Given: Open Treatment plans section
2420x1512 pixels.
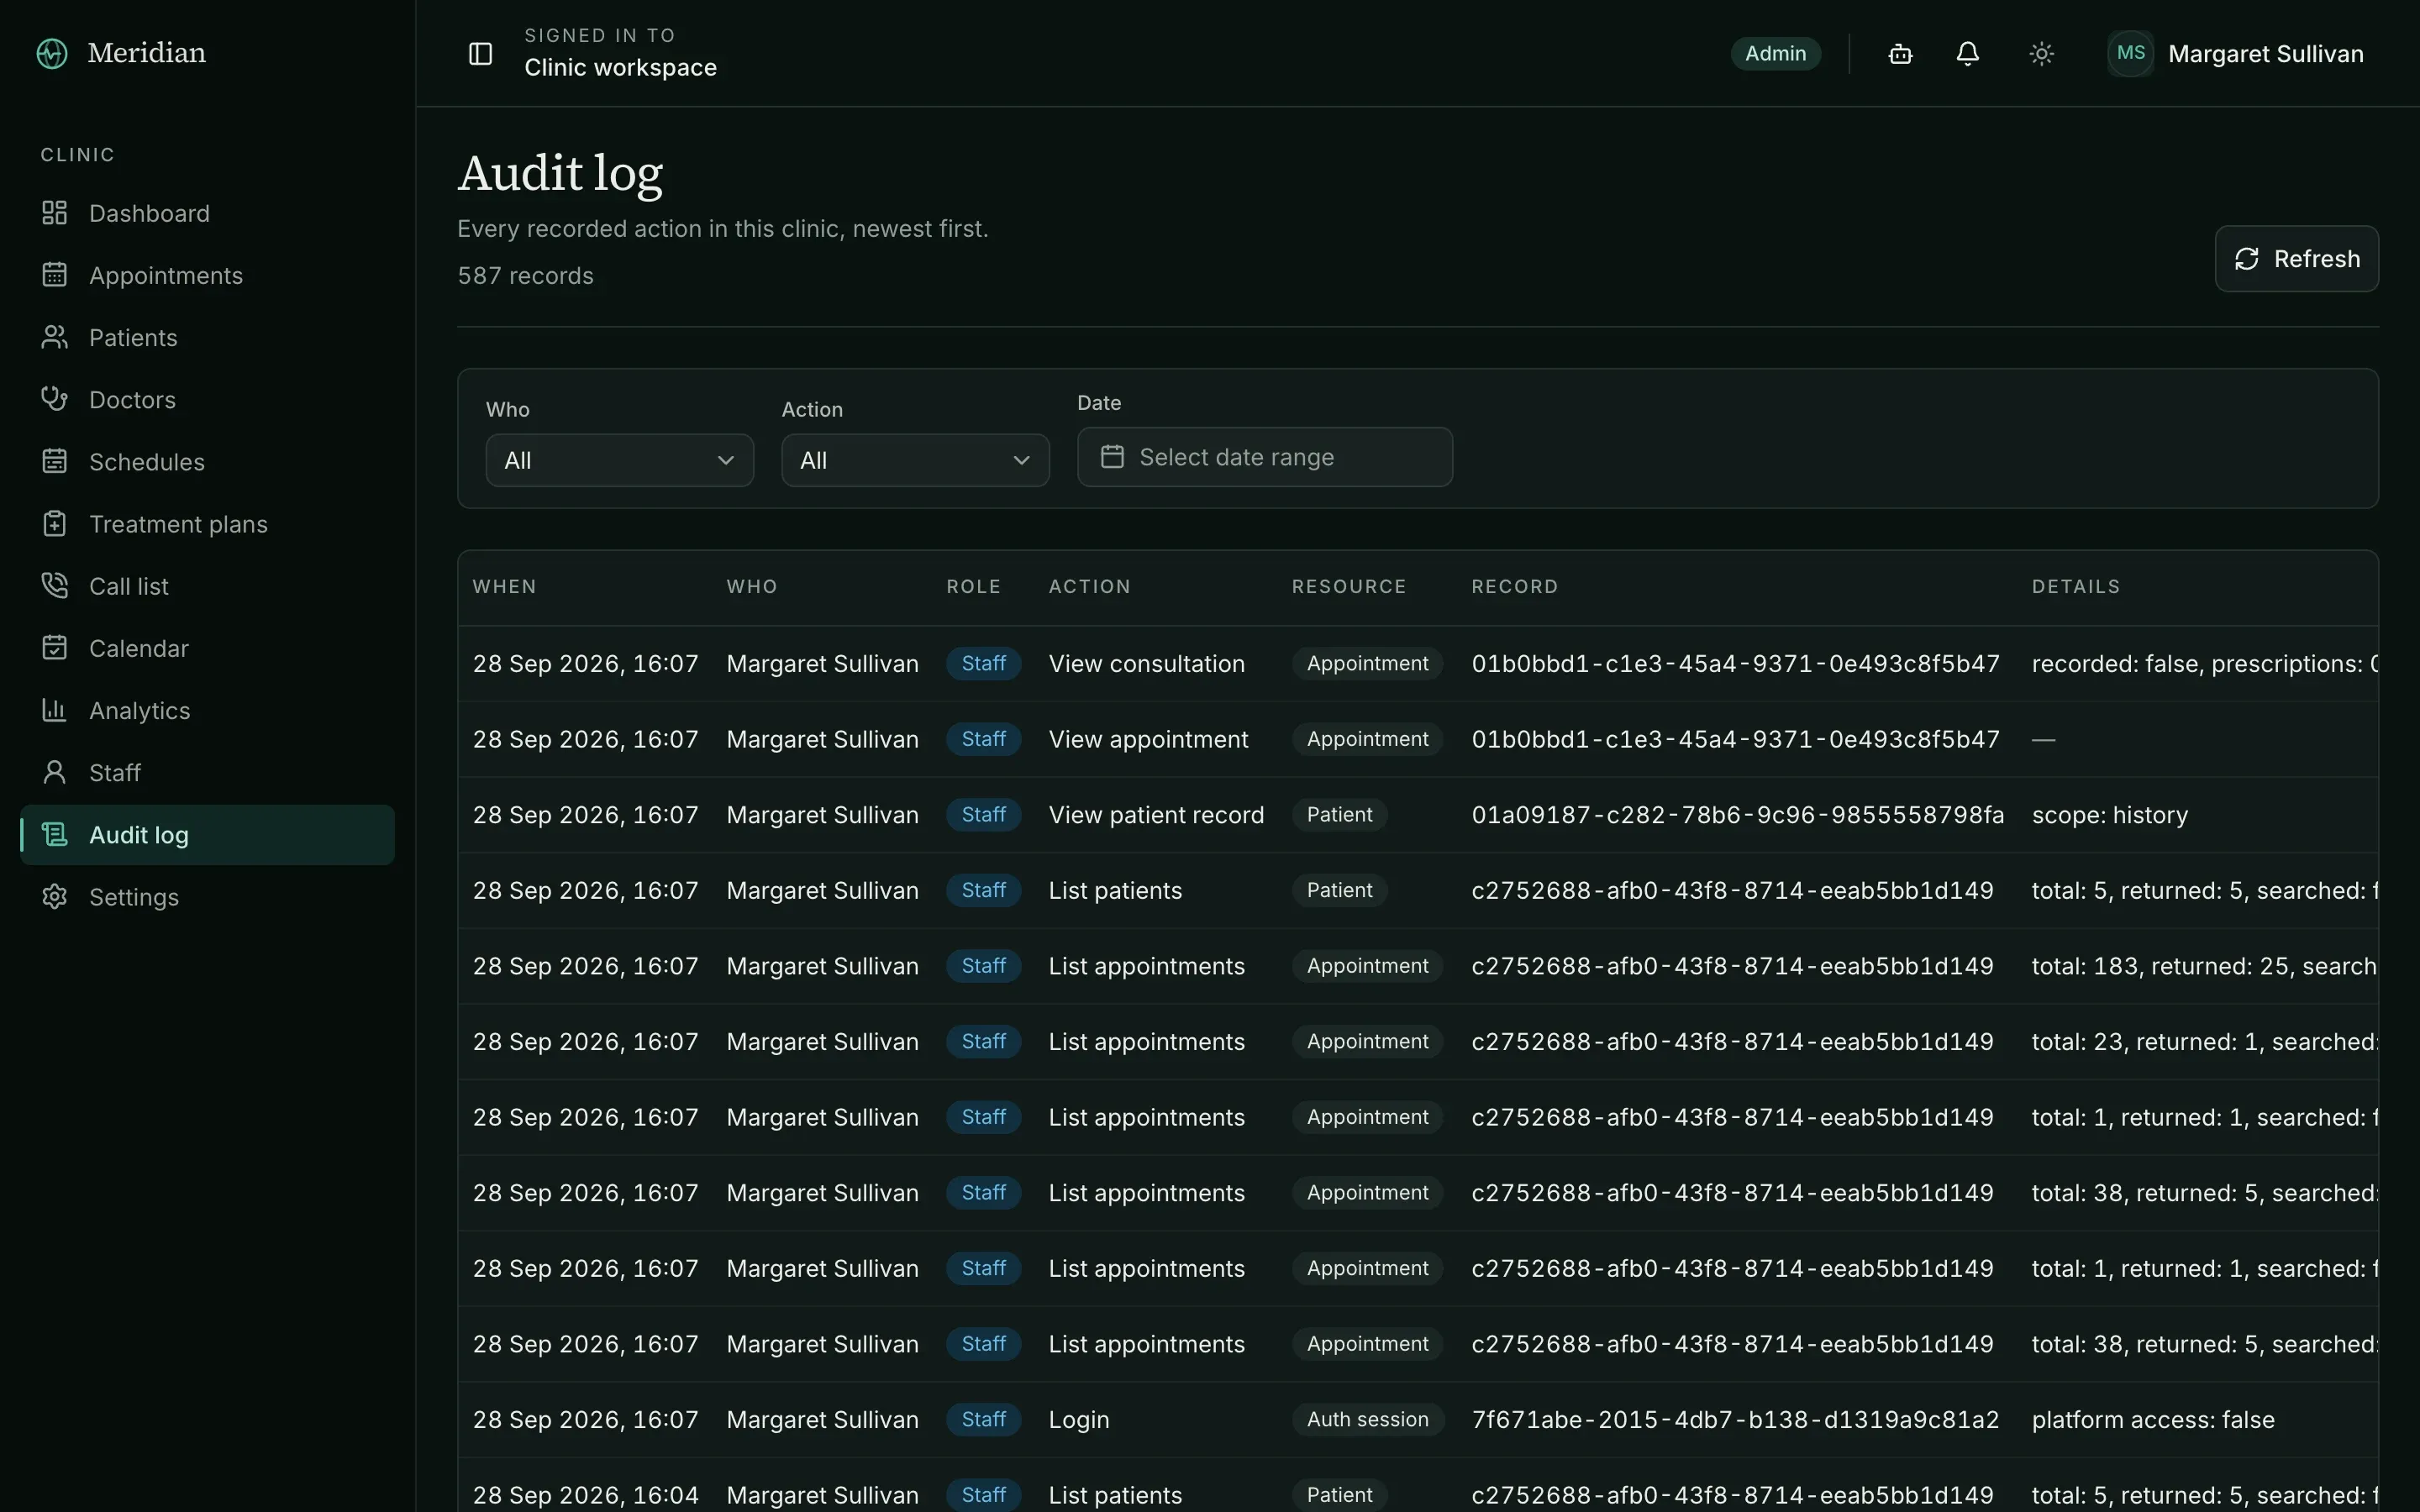Looking at the screenshot, I should (x=207, y=523).
